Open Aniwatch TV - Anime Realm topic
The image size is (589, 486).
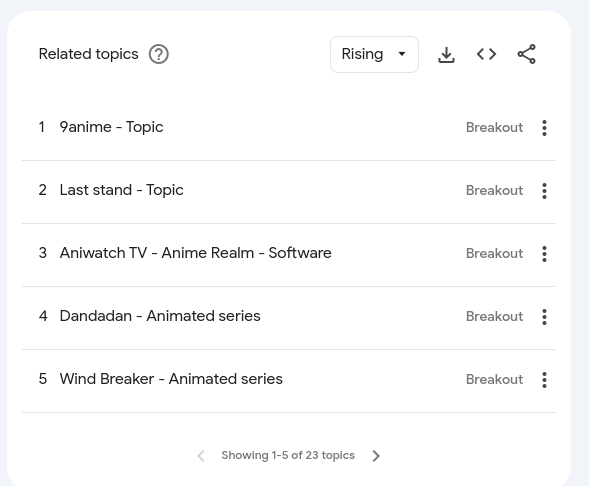coord(195,253)
